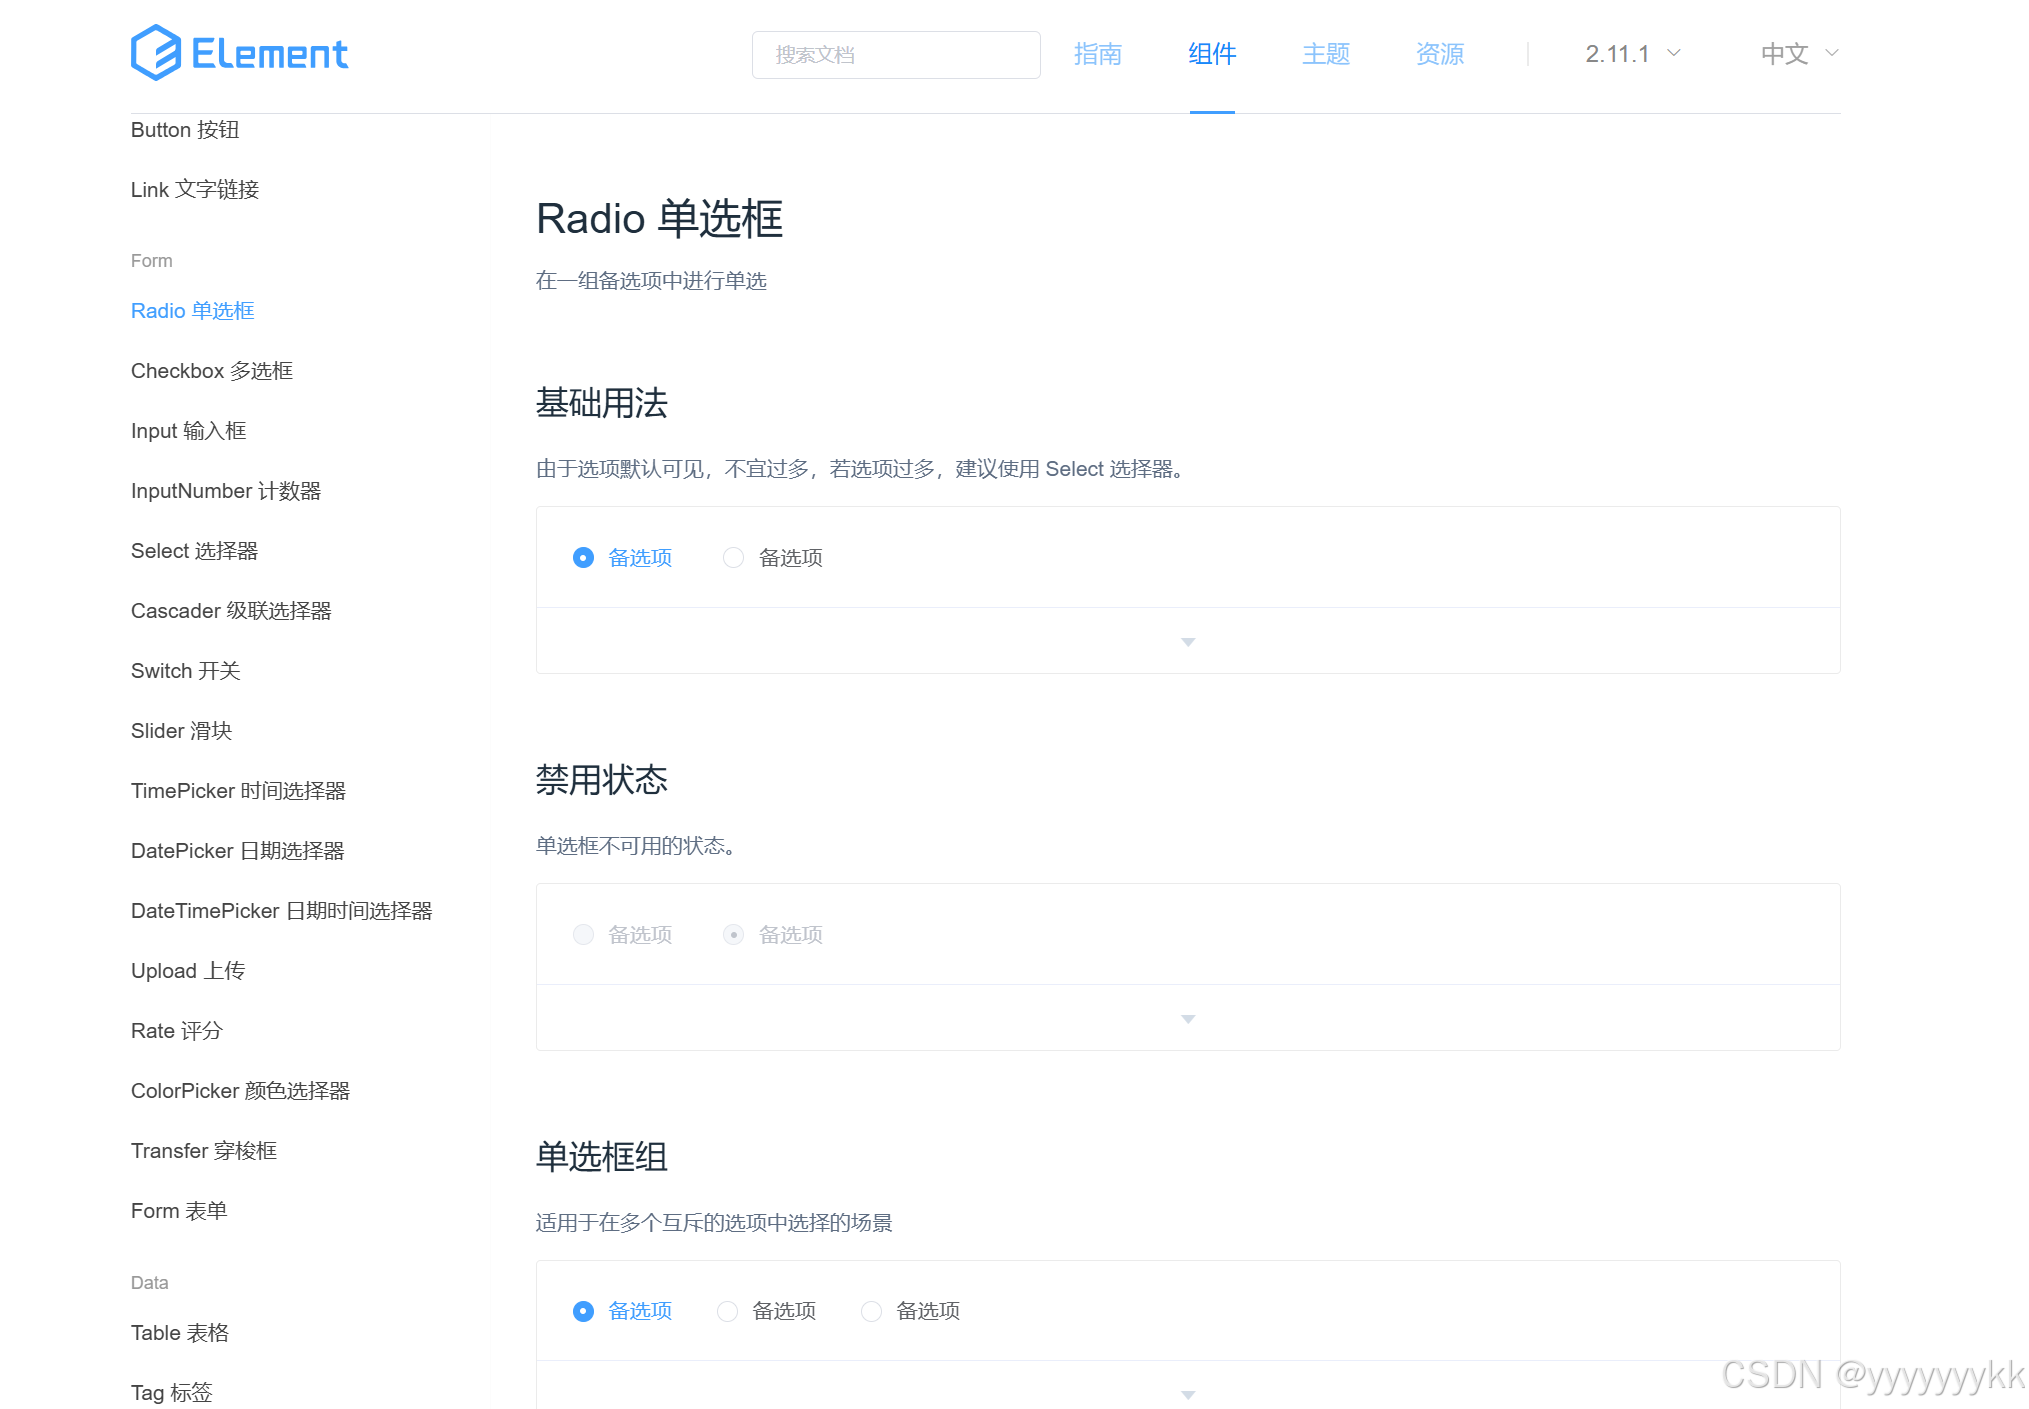Click the Element logo
The image size is (2029, 1409).
[239, 53]
